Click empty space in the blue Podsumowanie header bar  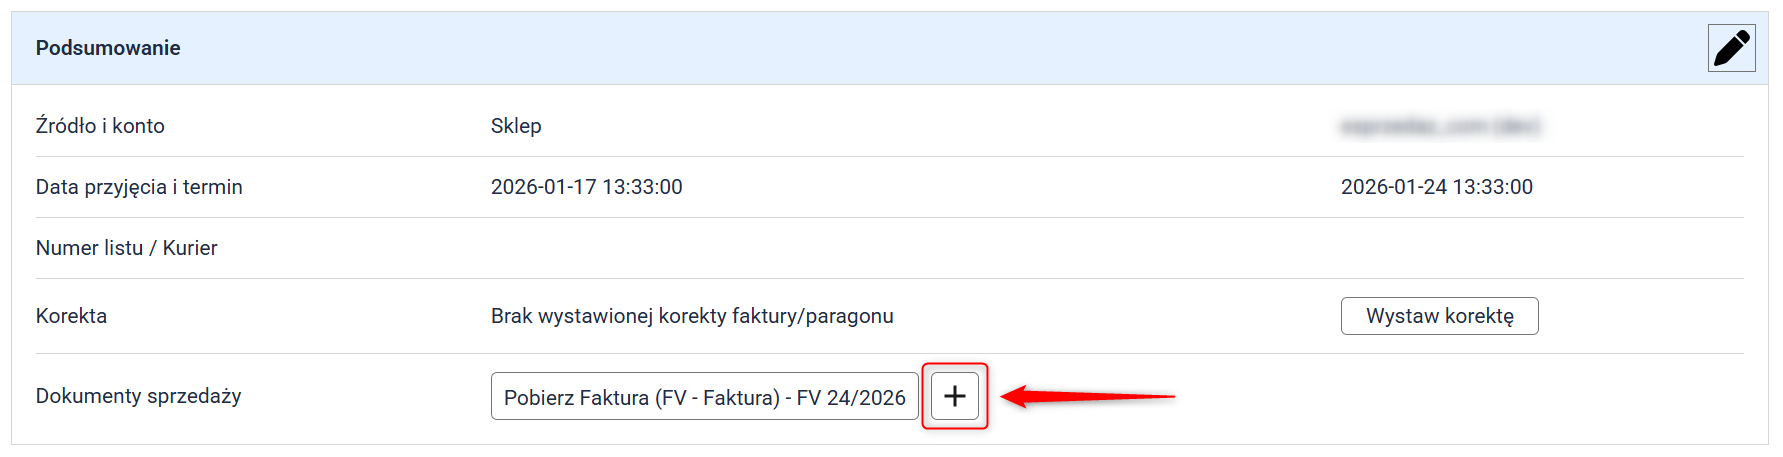900,48
